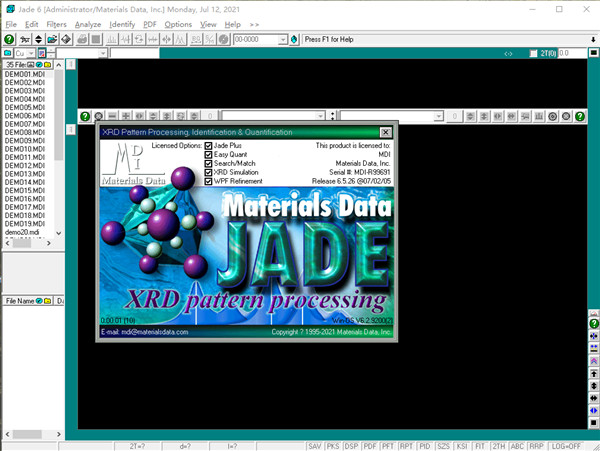The height and width of the screenshot is (451, 600).
Task: Toggle the WPF Refinement checkbox
Action: [x=209, y=182]
